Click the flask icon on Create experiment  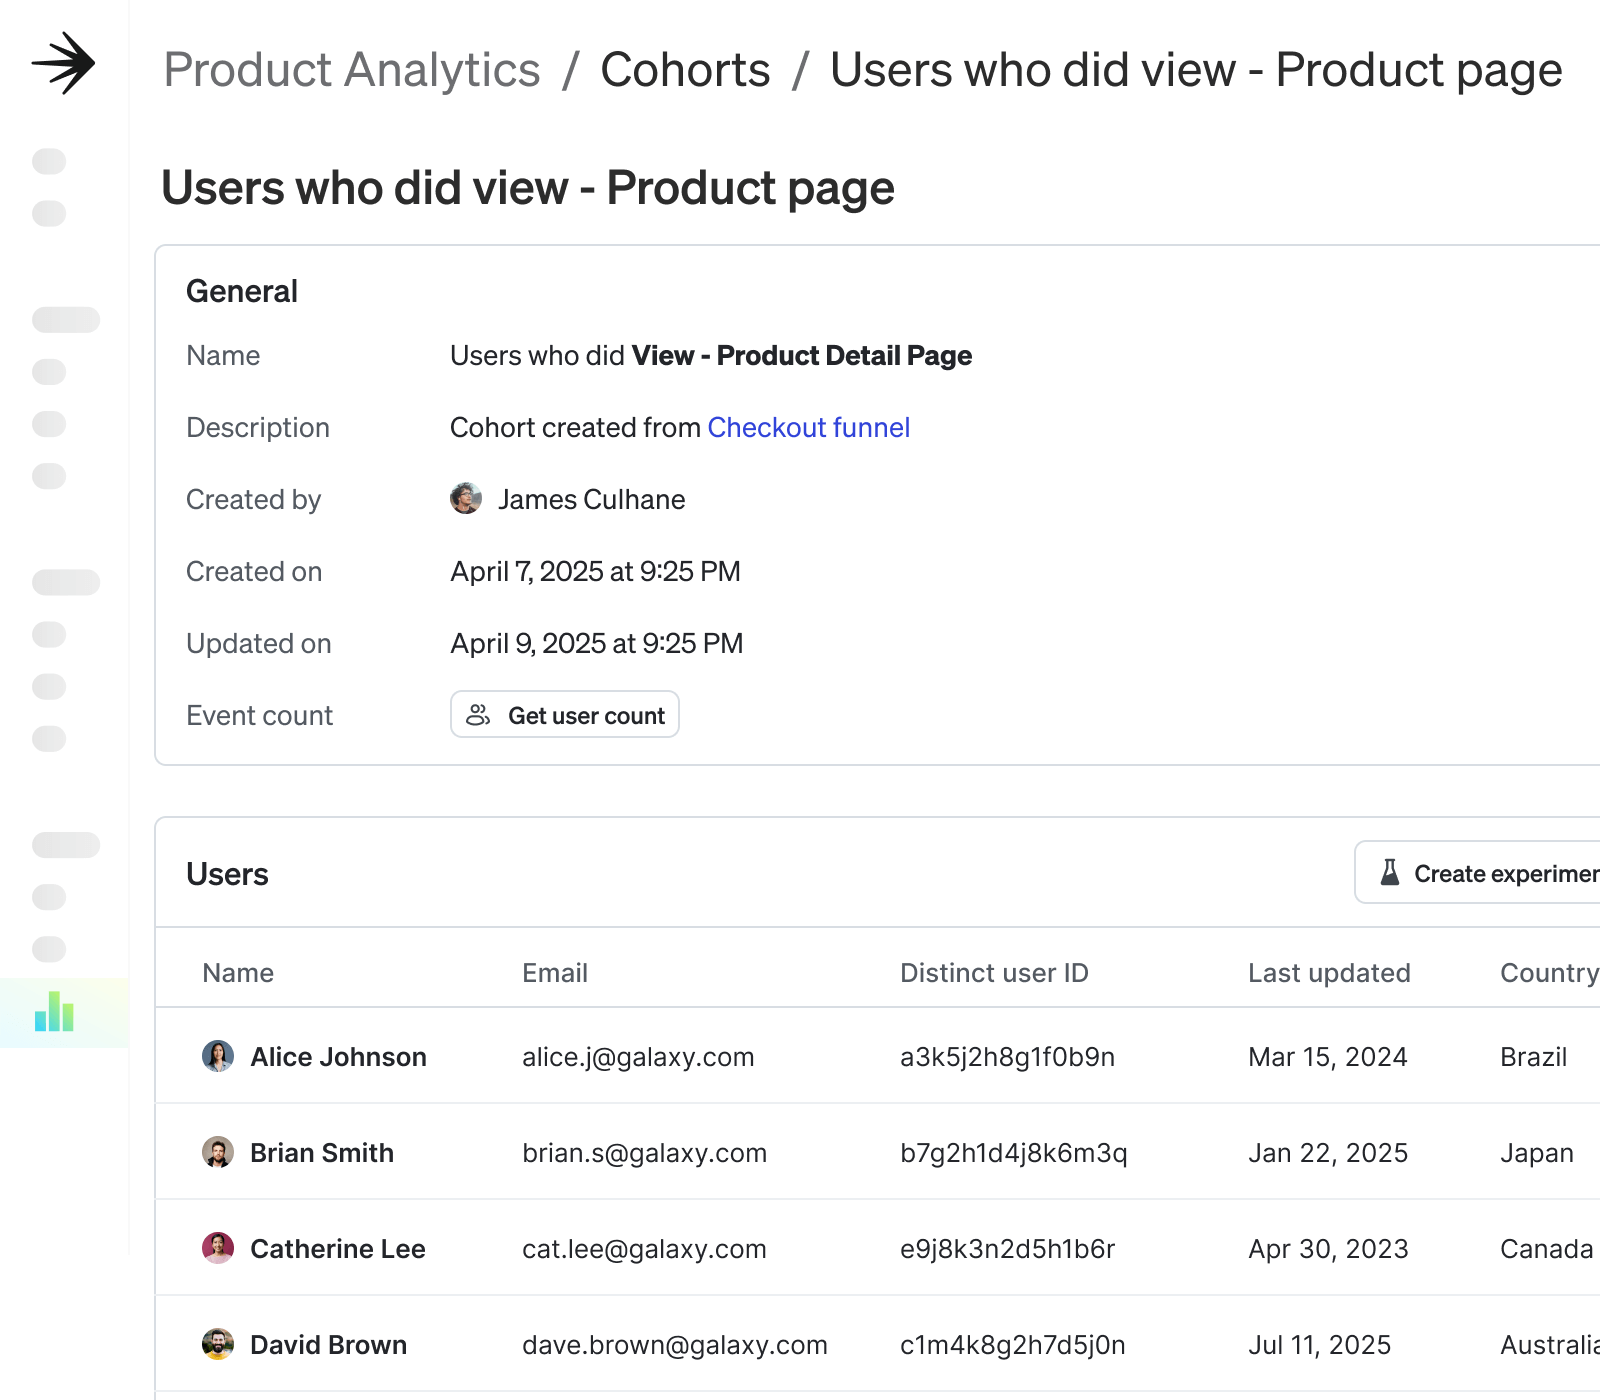1390,873
